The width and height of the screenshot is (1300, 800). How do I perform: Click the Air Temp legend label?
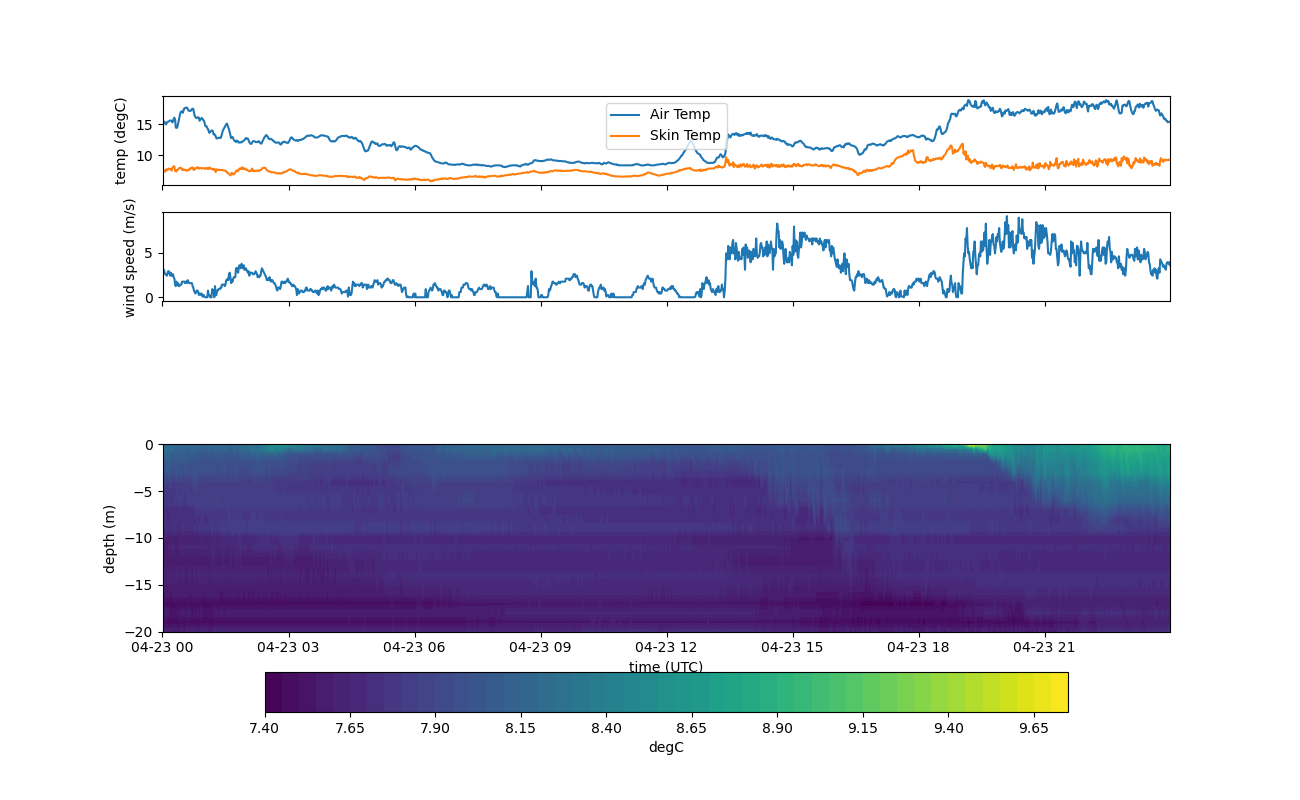tap(679, 115)
